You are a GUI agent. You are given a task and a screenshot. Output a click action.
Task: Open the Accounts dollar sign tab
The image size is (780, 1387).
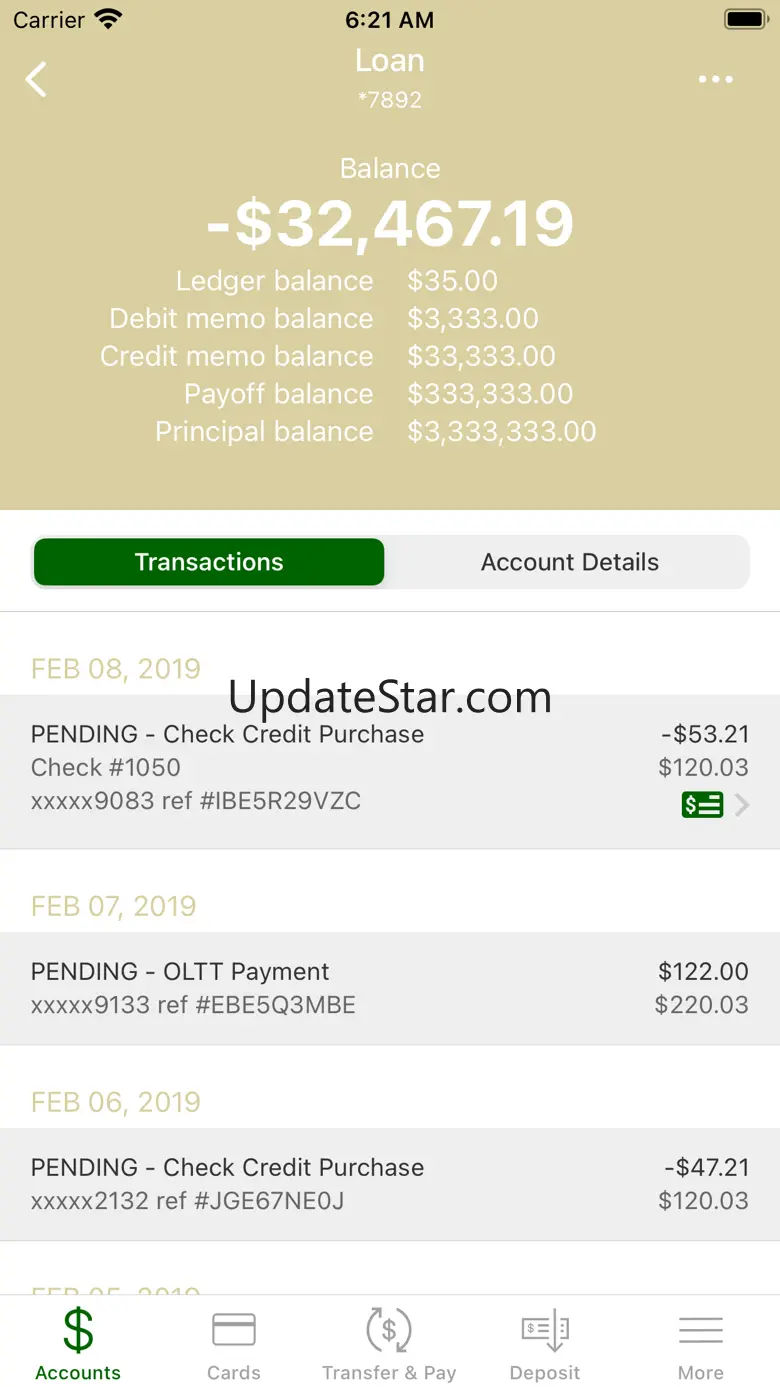point(78,1343)
